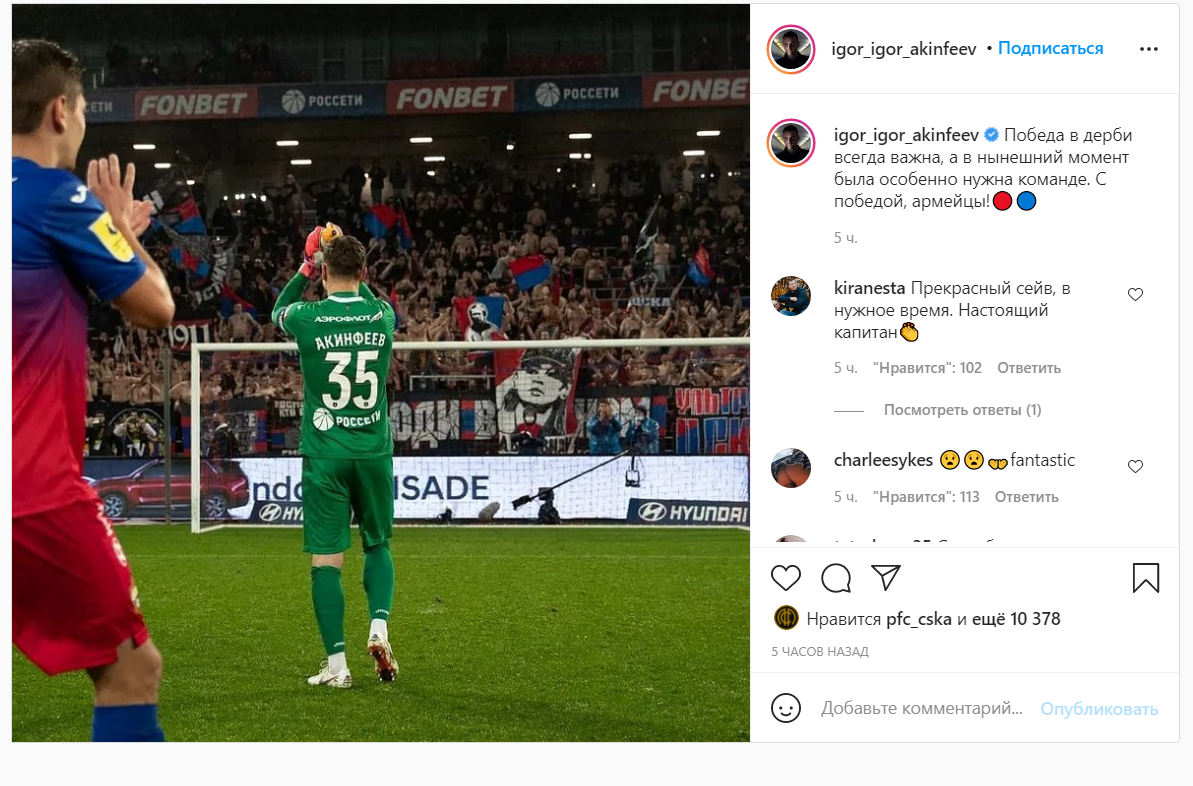Like kiranesta's comment with the heart

tap(1135, 294)
